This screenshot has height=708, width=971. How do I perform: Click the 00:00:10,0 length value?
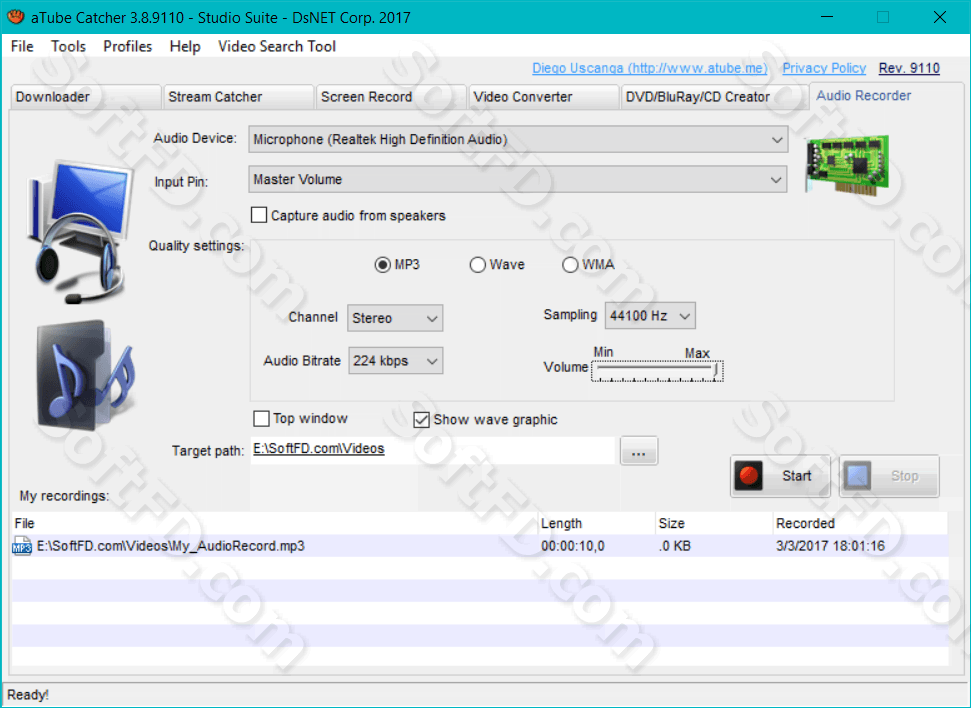(x=573, y=546)
